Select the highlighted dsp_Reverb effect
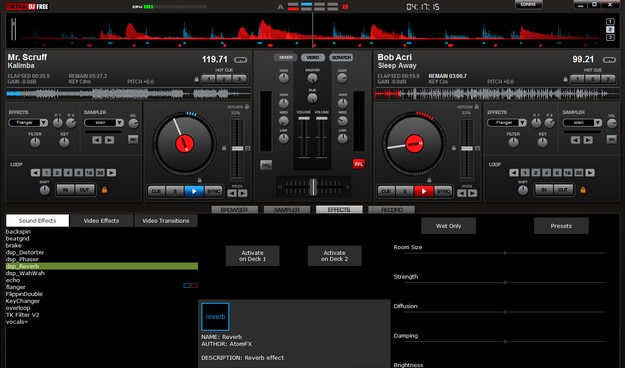 102,266
